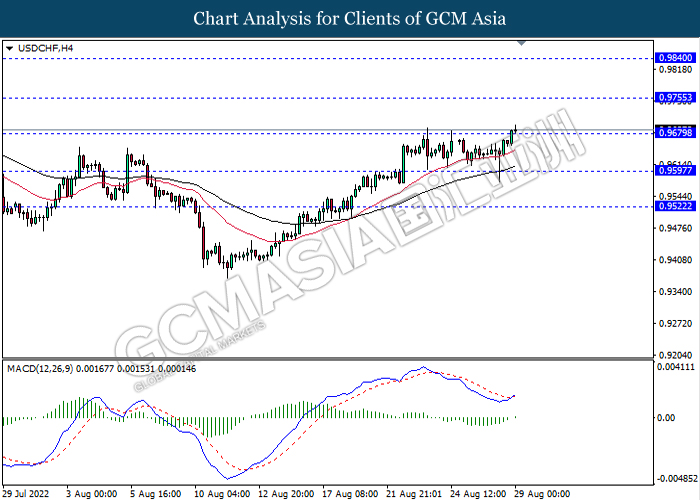Click the 0.93400 price axis value
The image size is (700, 500).
[x=675, y=292]
